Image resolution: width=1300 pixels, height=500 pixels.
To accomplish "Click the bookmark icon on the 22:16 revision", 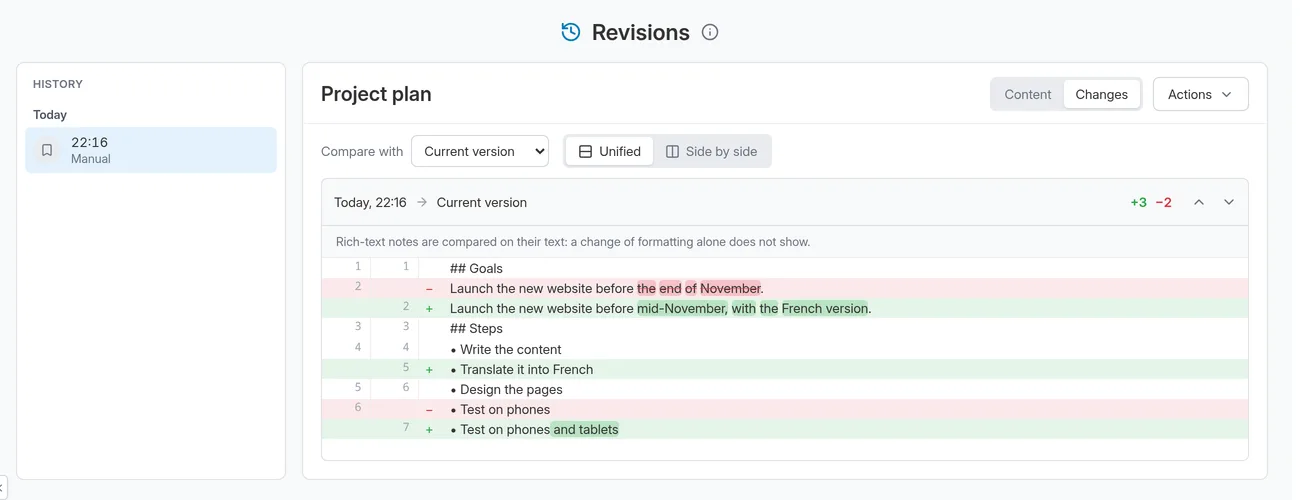I will pos(47,150).
